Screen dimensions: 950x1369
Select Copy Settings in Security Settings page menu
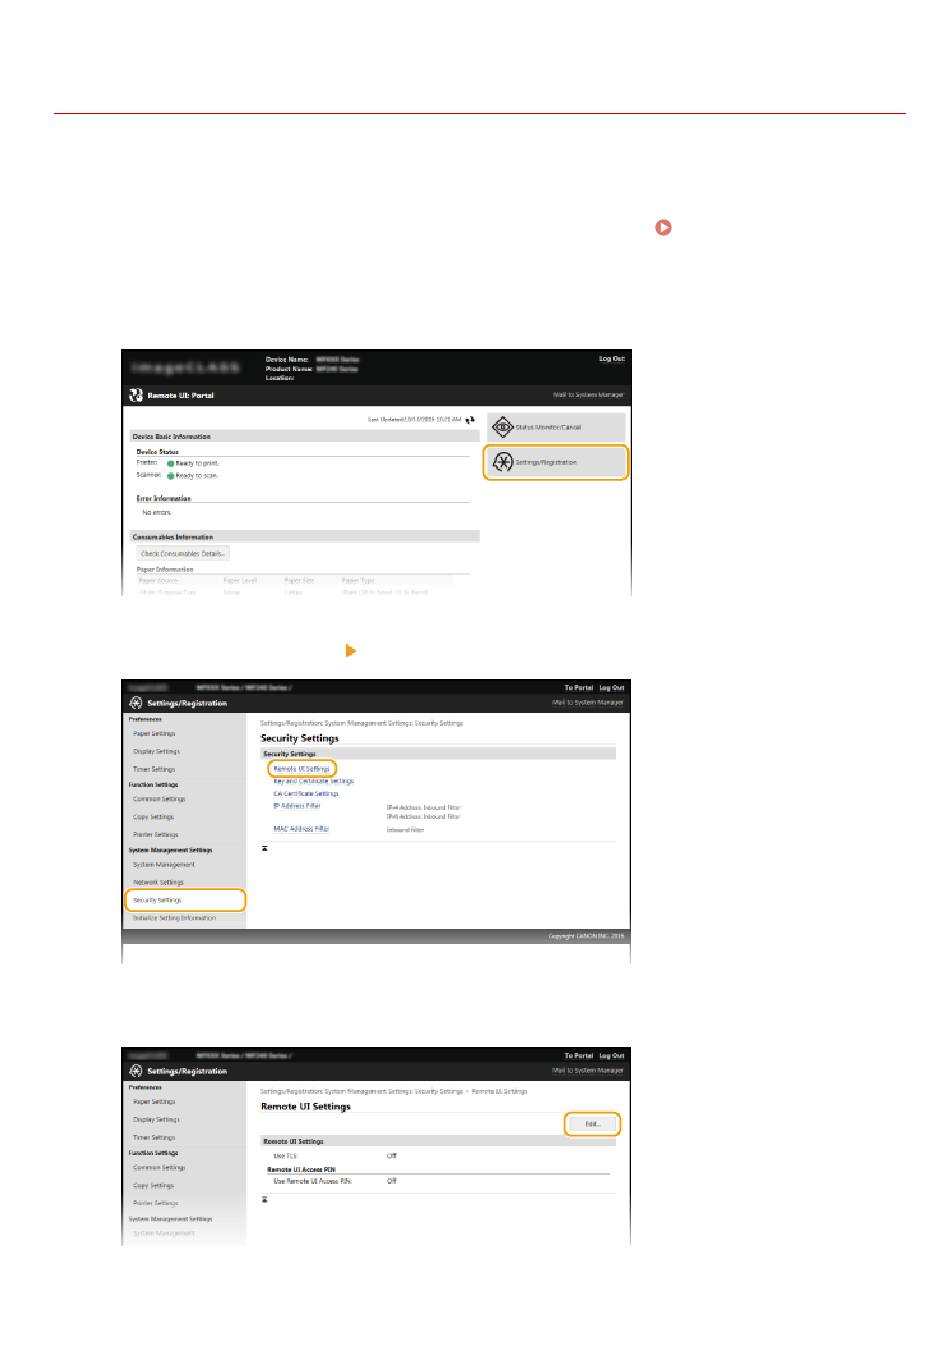point(153,817)
